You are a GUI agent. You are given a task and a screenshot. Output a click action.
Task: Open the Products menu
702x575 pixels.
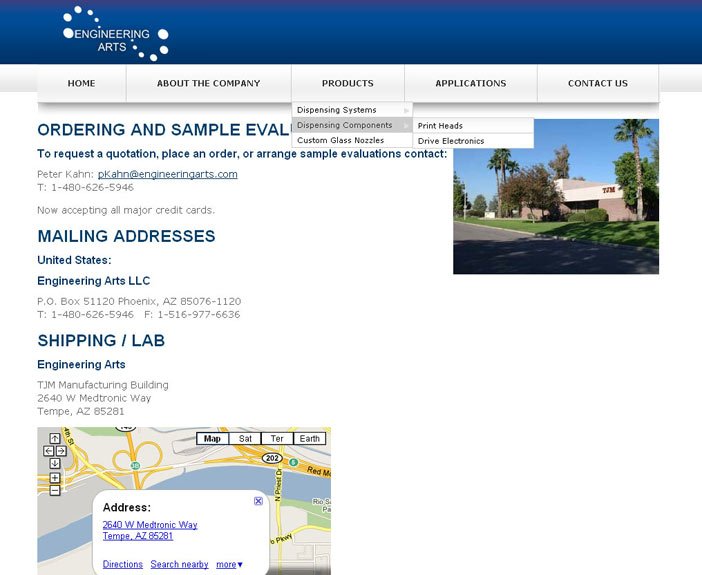tap(347, 84)
